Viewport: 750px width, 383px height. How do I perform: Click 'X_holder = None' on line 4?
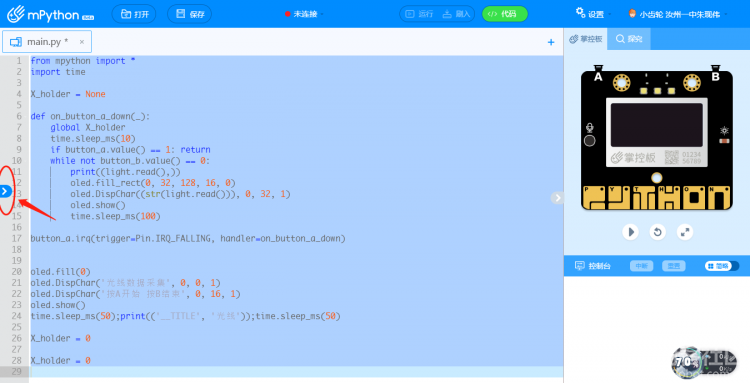[68, 94]
